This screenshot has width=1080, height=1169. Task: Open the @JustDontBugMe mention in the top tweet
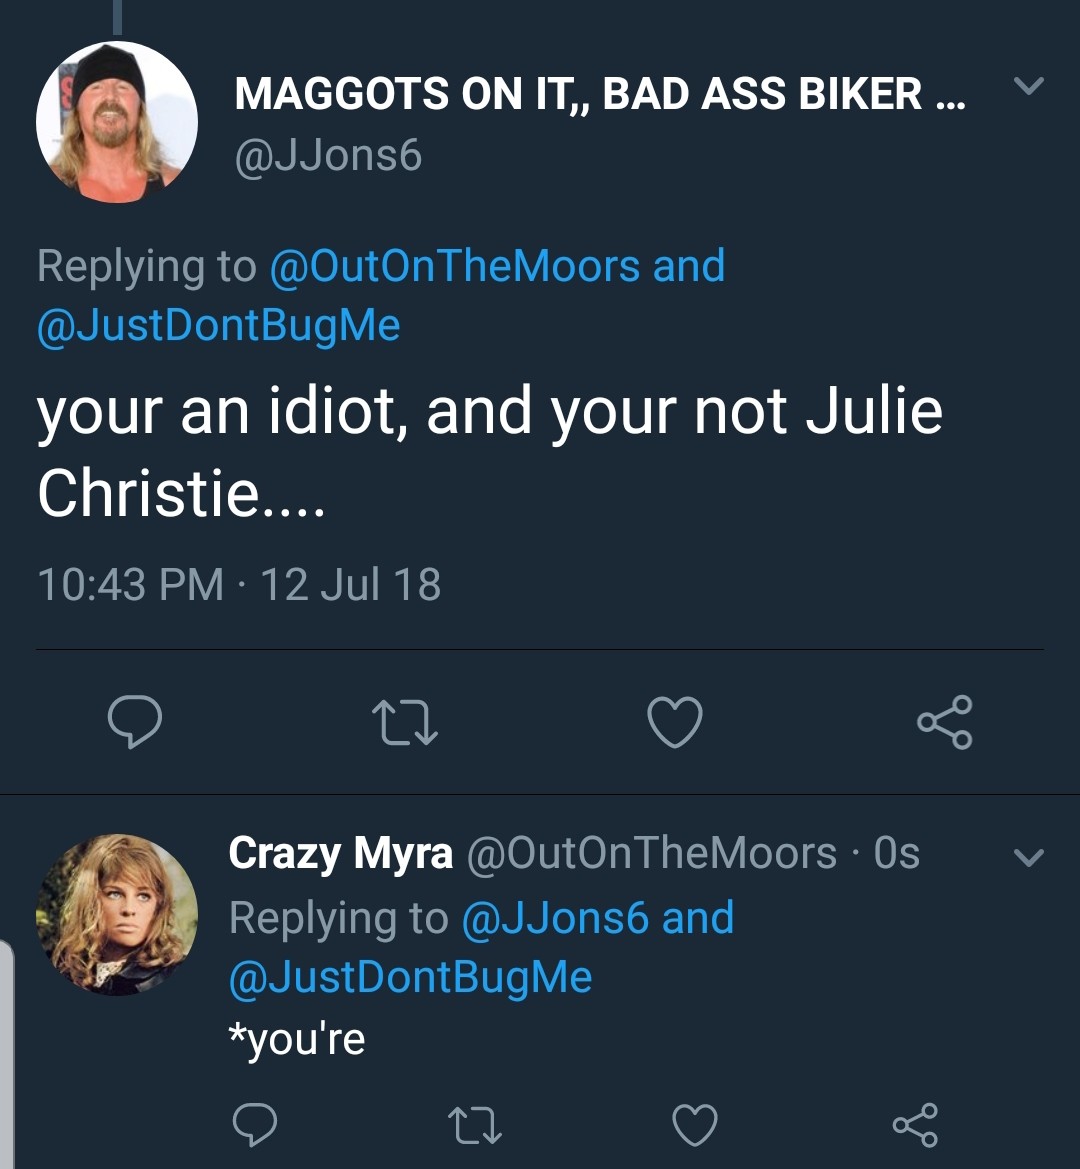coord(218,326)
